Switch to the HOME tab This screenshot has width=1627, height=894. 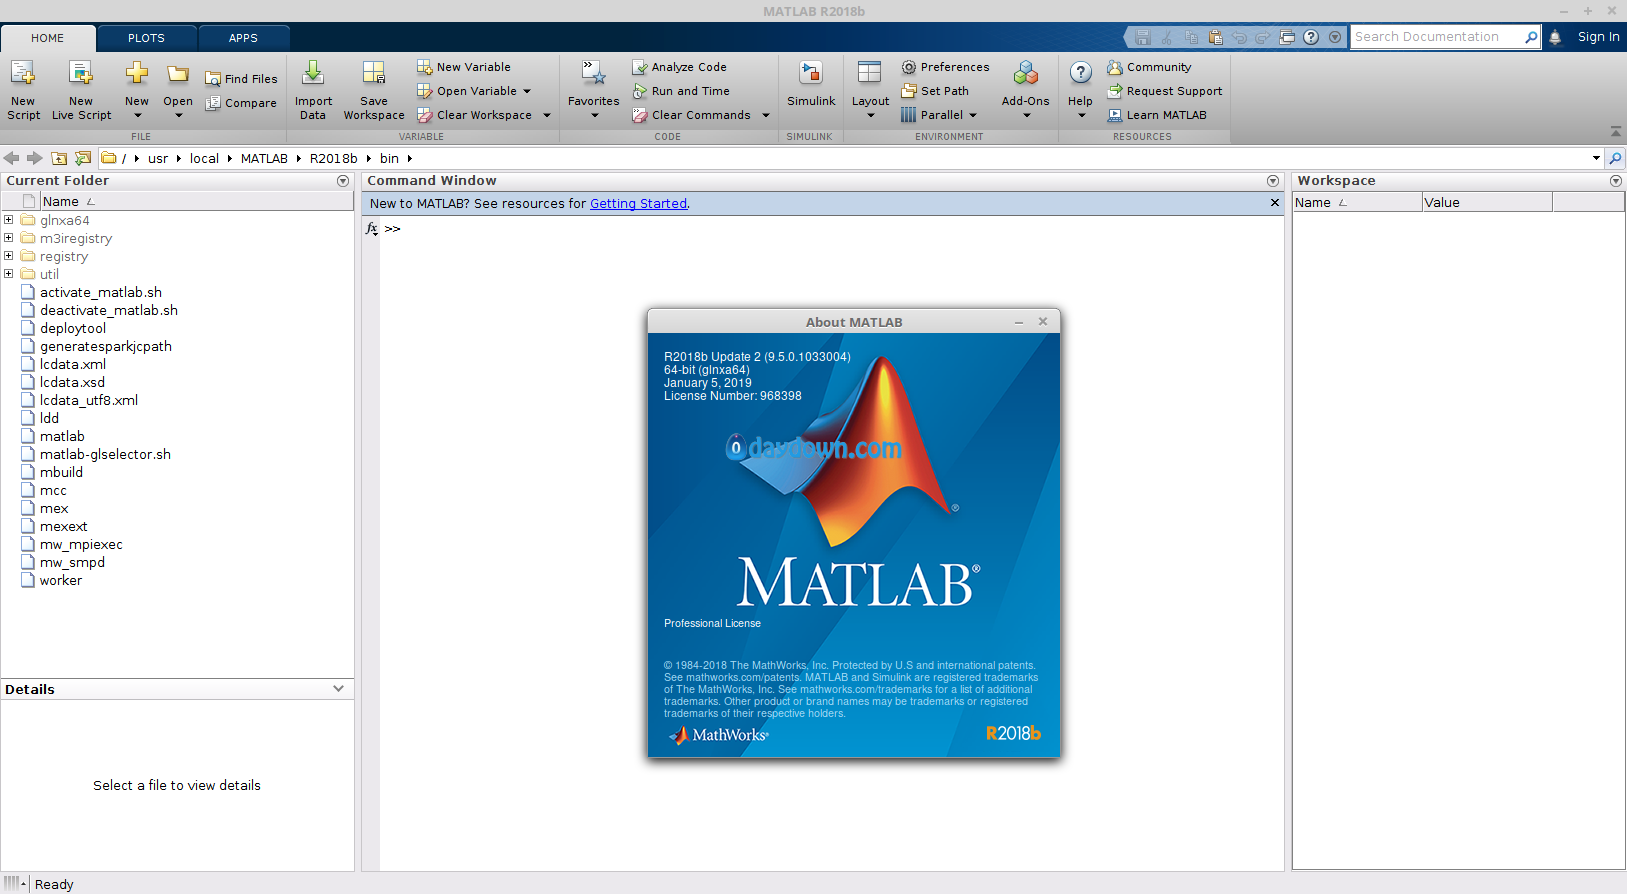coord(48,38)
